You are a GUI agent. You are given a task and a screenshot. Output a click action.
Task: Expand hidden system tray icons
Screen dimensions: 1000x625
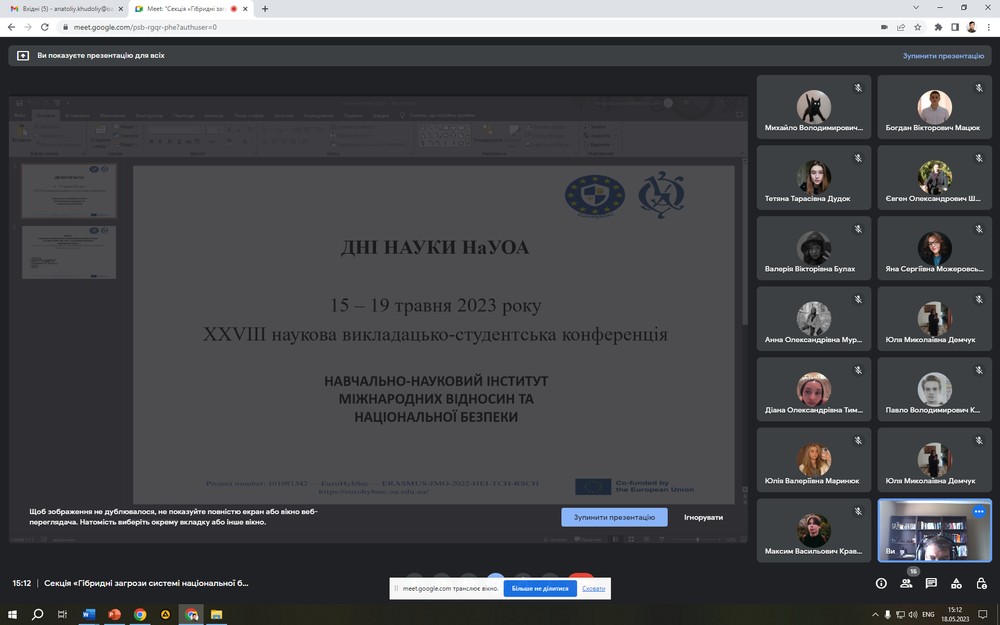tap(860, 614)
